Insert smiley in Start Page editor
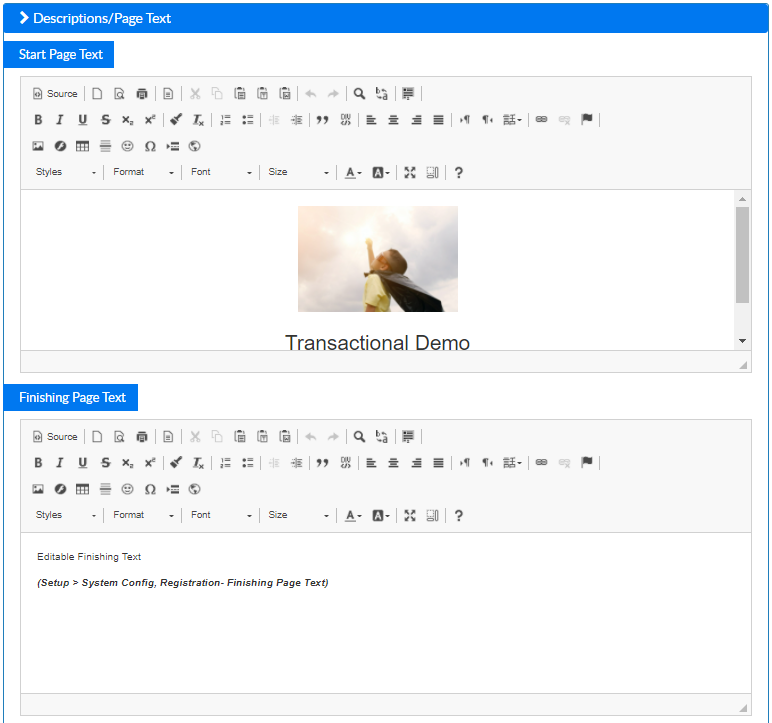This screenshot has width=772, height=723. pos(128,146)
